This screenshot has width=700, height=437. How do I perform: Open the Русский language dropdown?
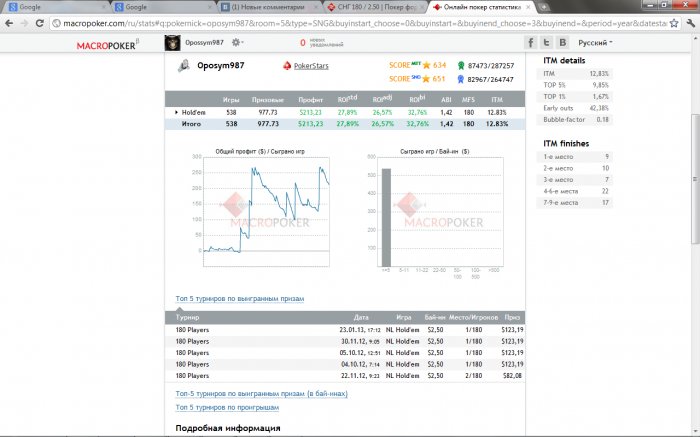595,43
